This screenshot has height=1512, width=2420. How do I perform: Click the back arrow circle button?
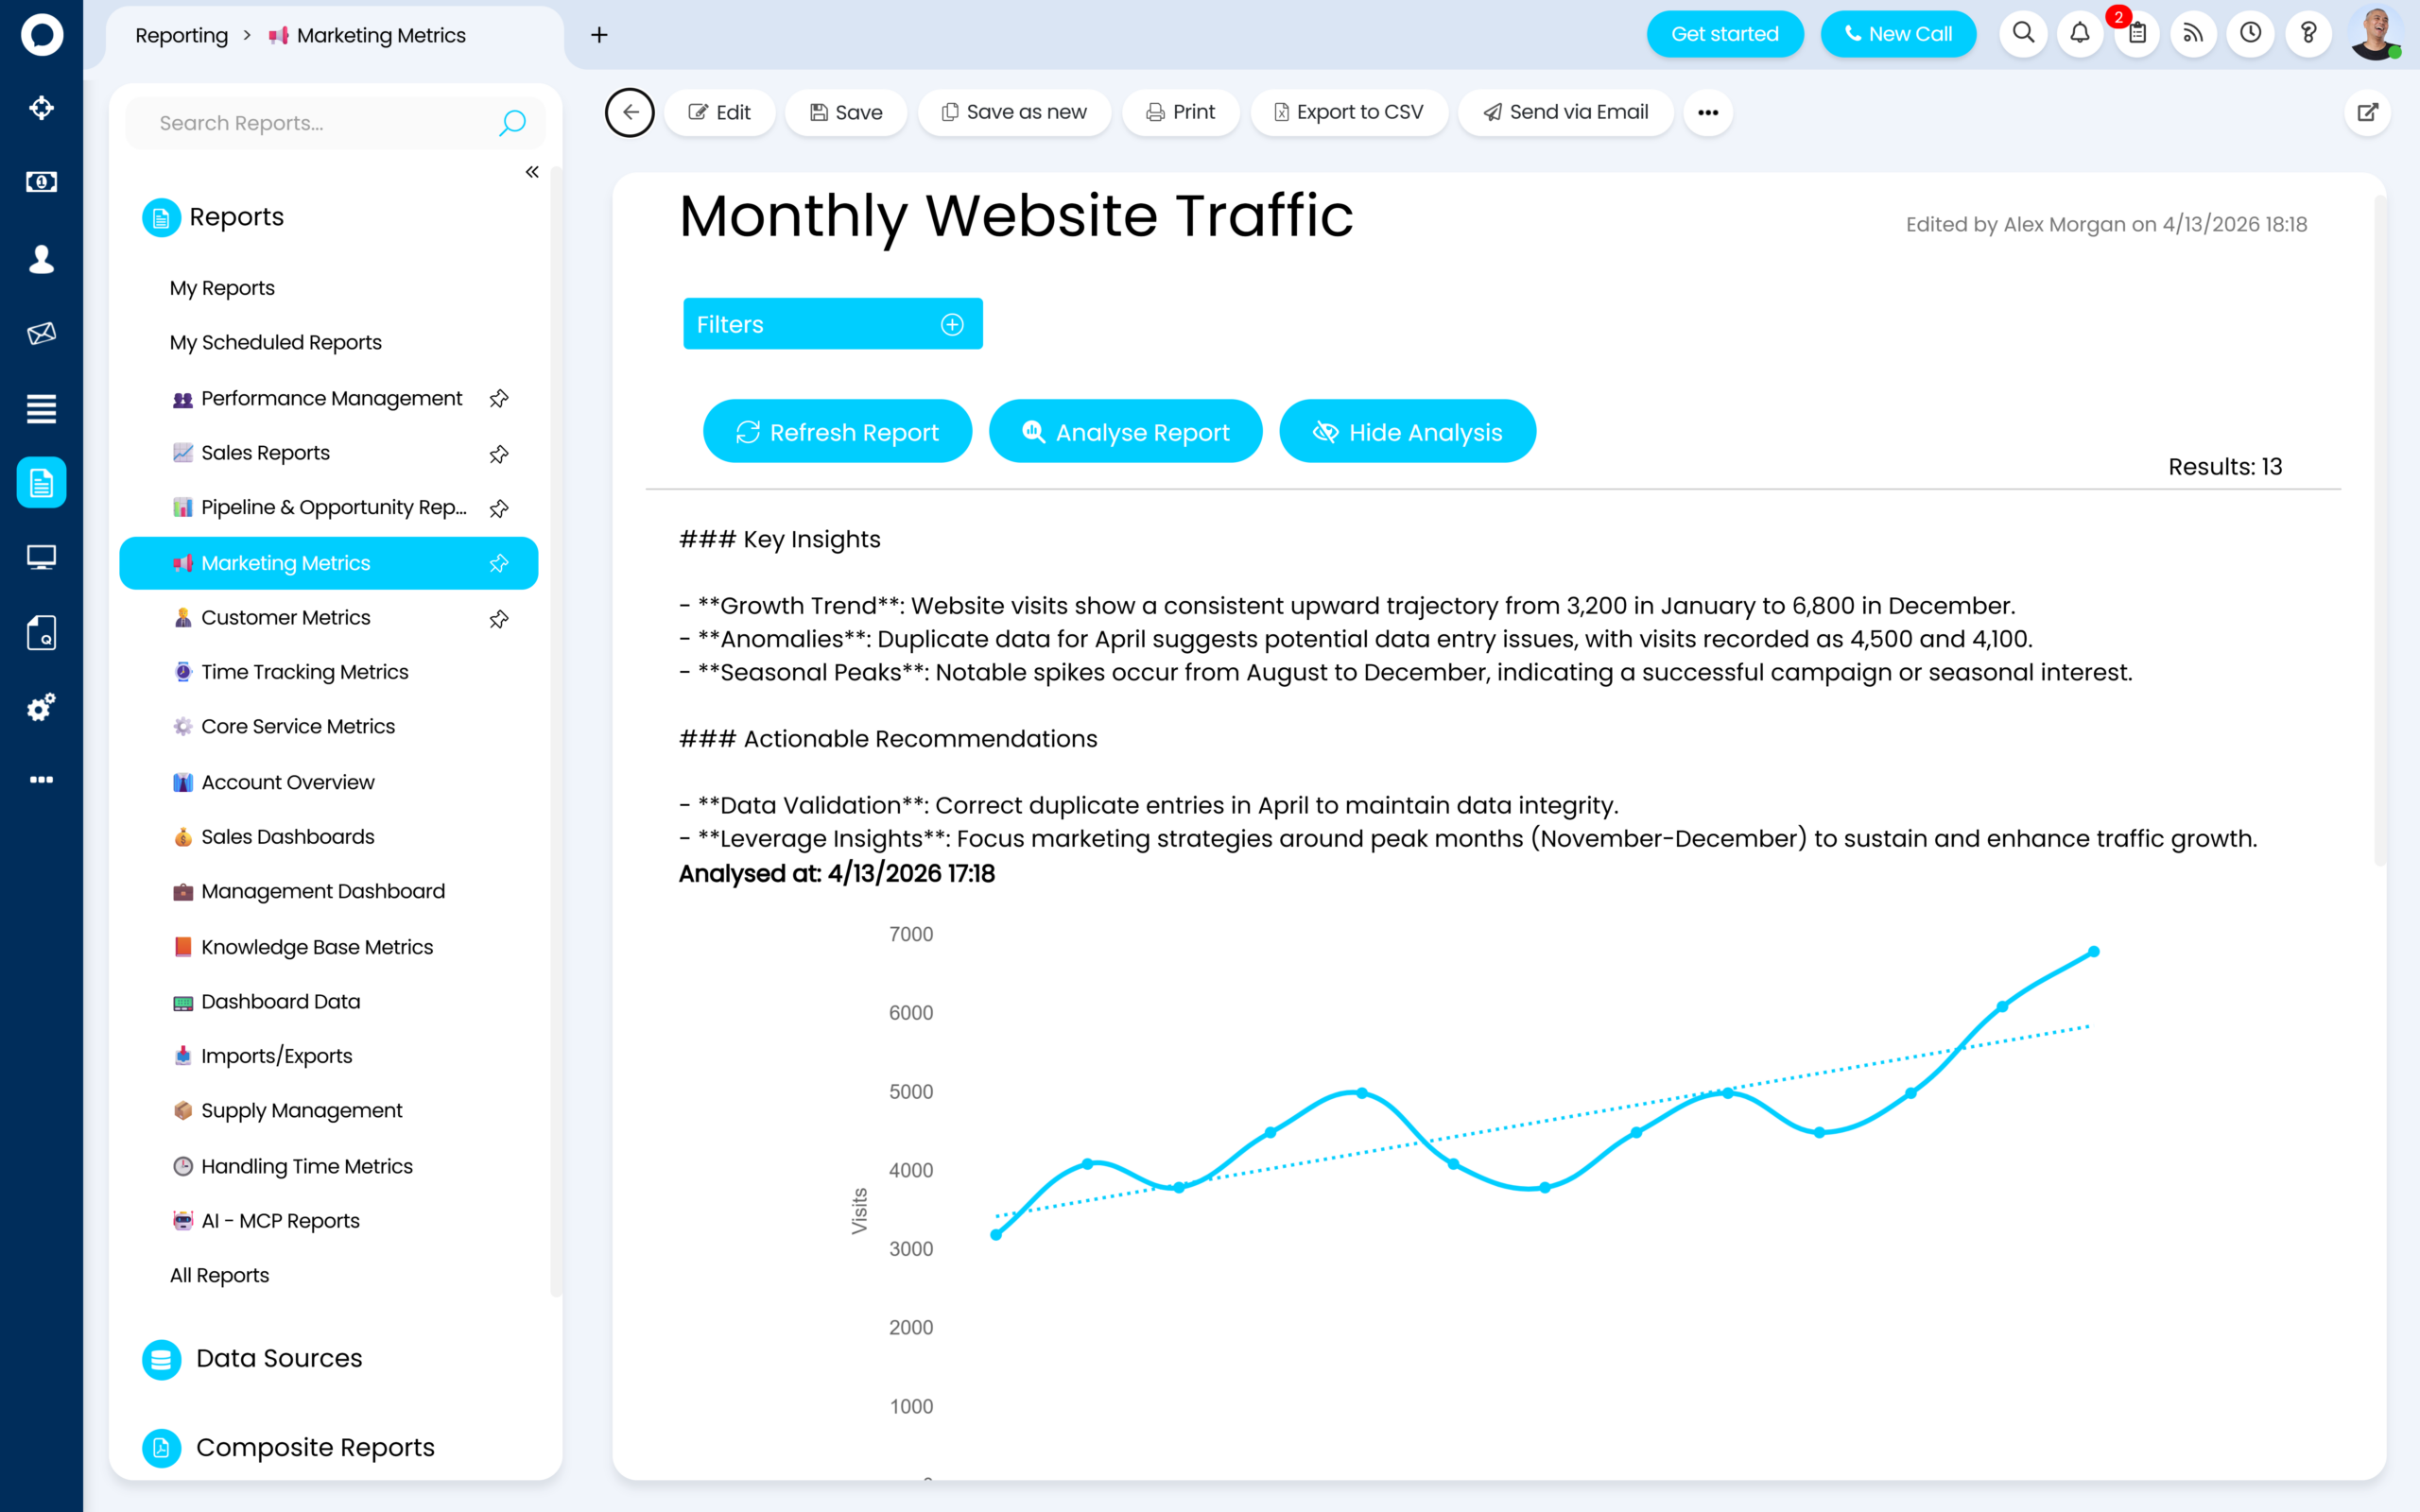point(629,112)
